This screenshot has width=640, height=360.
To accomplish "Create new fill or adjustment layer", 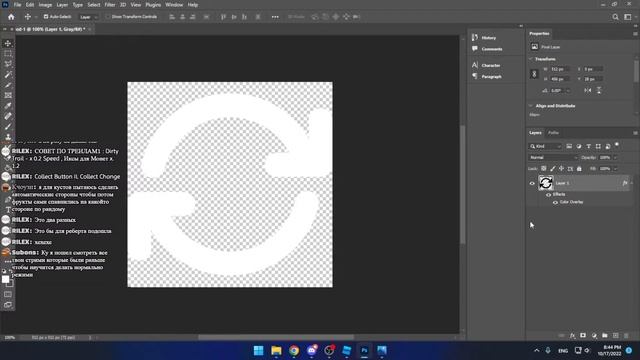I will (594, 336).
